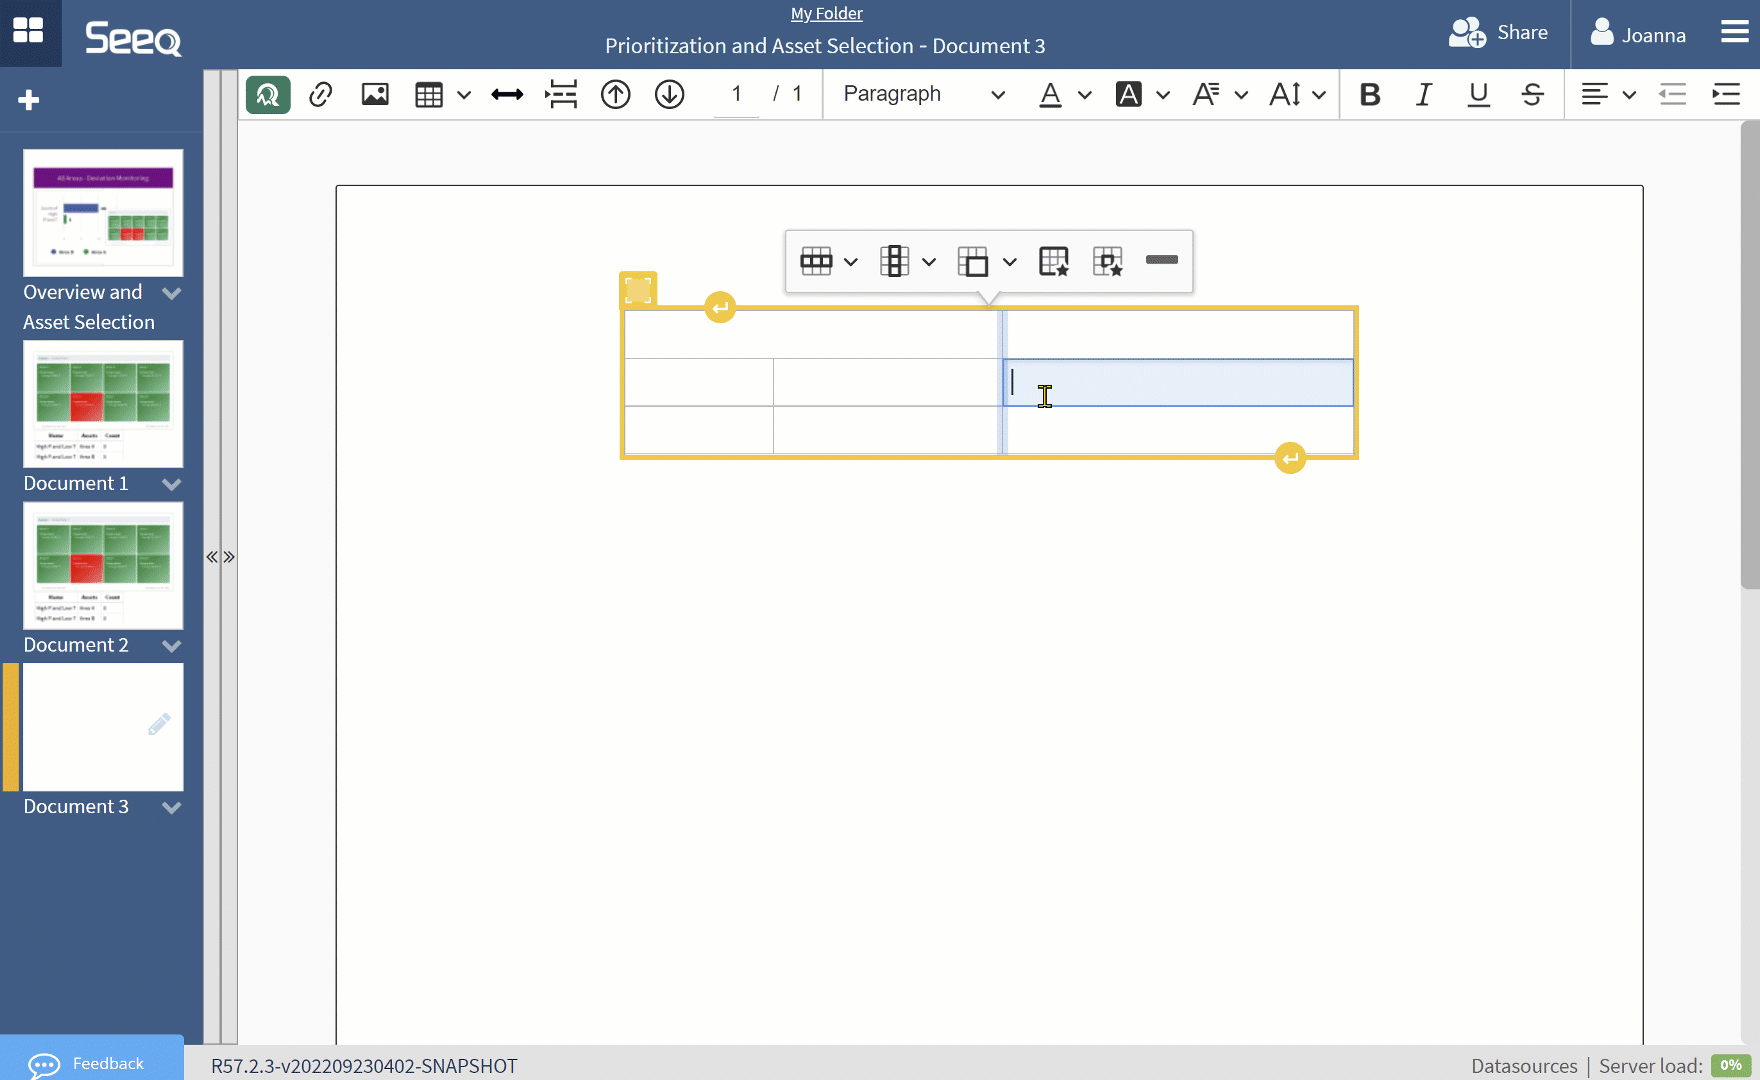This screenshot has height=1080, width=1760.
Task: Toggle bold formatting
Action: [1370, 94]
